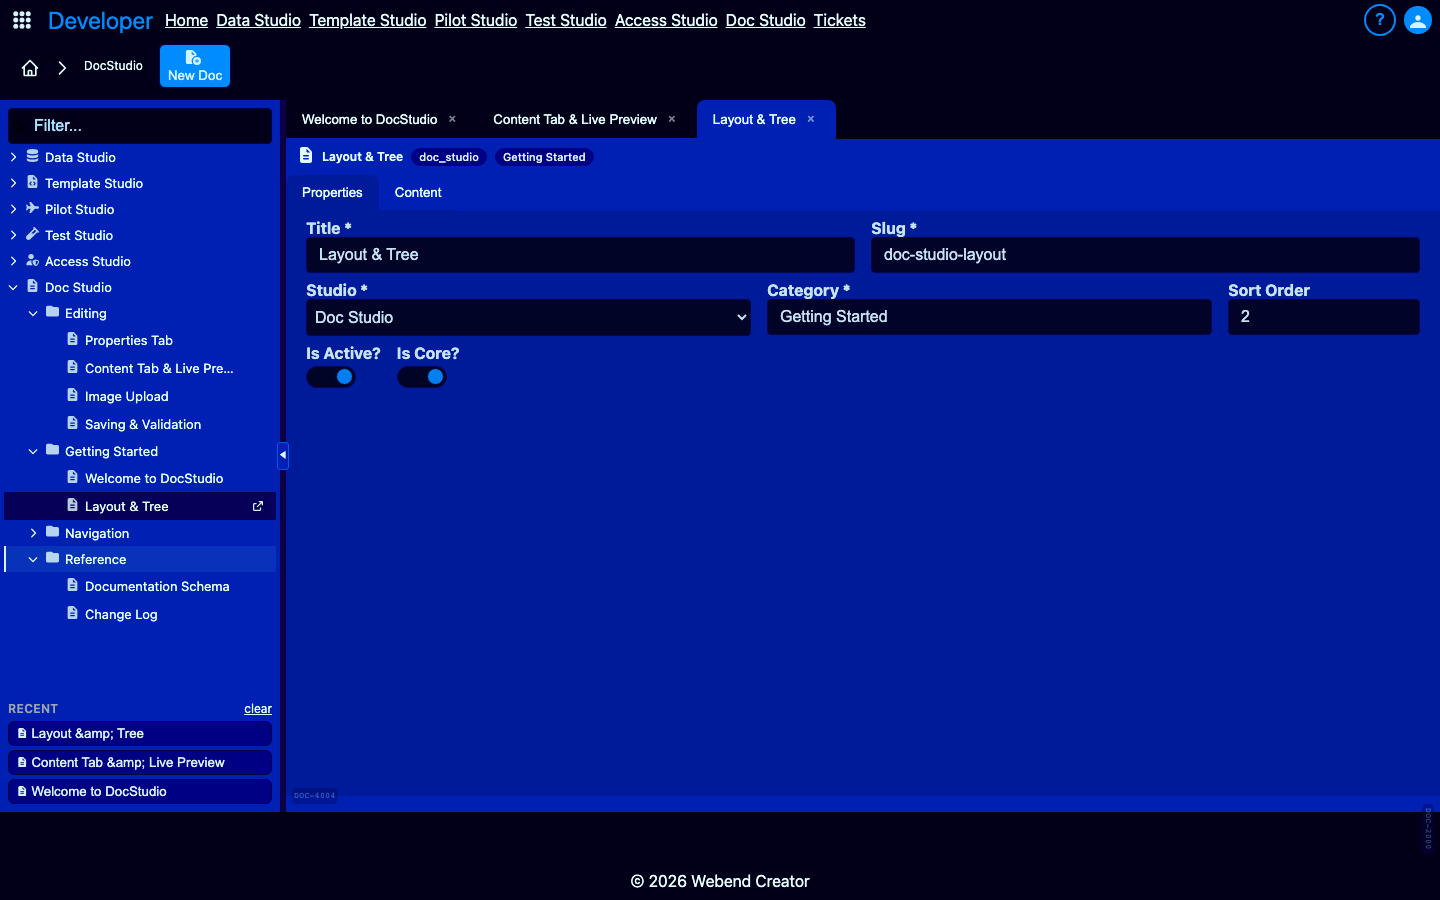Open Tickets in top navigation
The height and width of the screenshot is (900, 1440).
(x=839, y=20)
